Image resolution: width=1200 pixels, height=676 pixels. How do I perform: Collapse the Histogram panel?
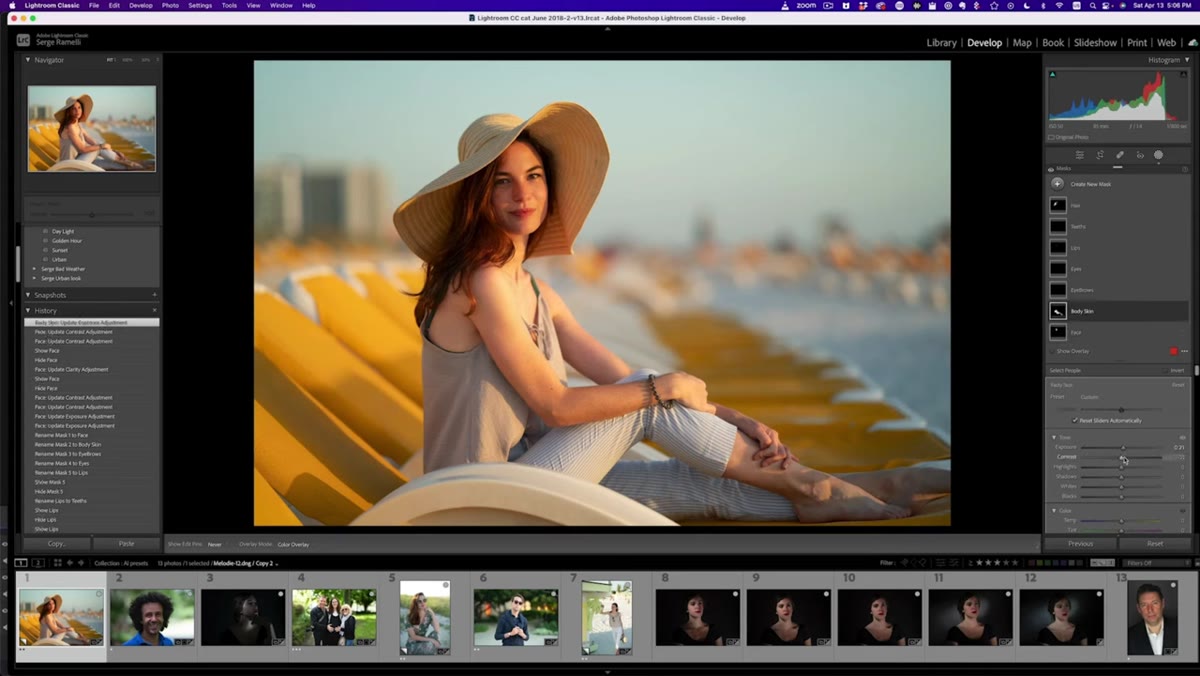[1187, 60]
